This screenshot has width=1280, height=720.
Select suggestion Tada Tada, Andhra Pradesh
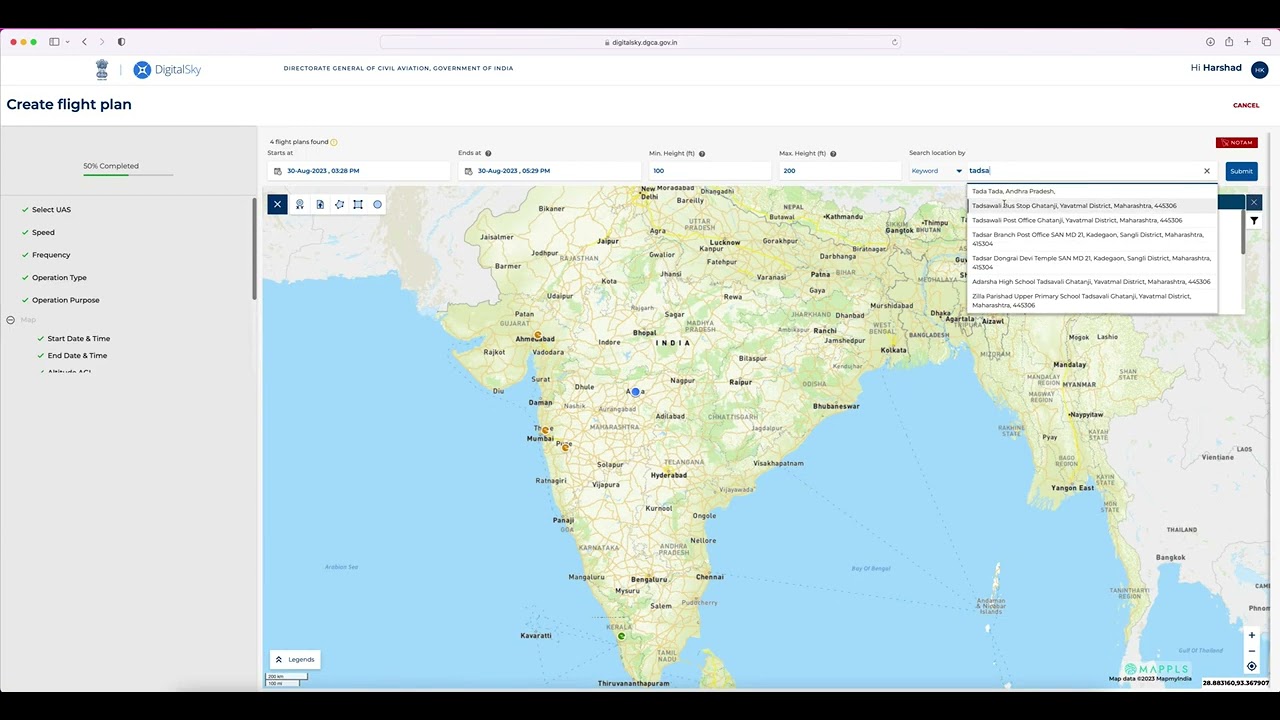tap(1092, 191)
